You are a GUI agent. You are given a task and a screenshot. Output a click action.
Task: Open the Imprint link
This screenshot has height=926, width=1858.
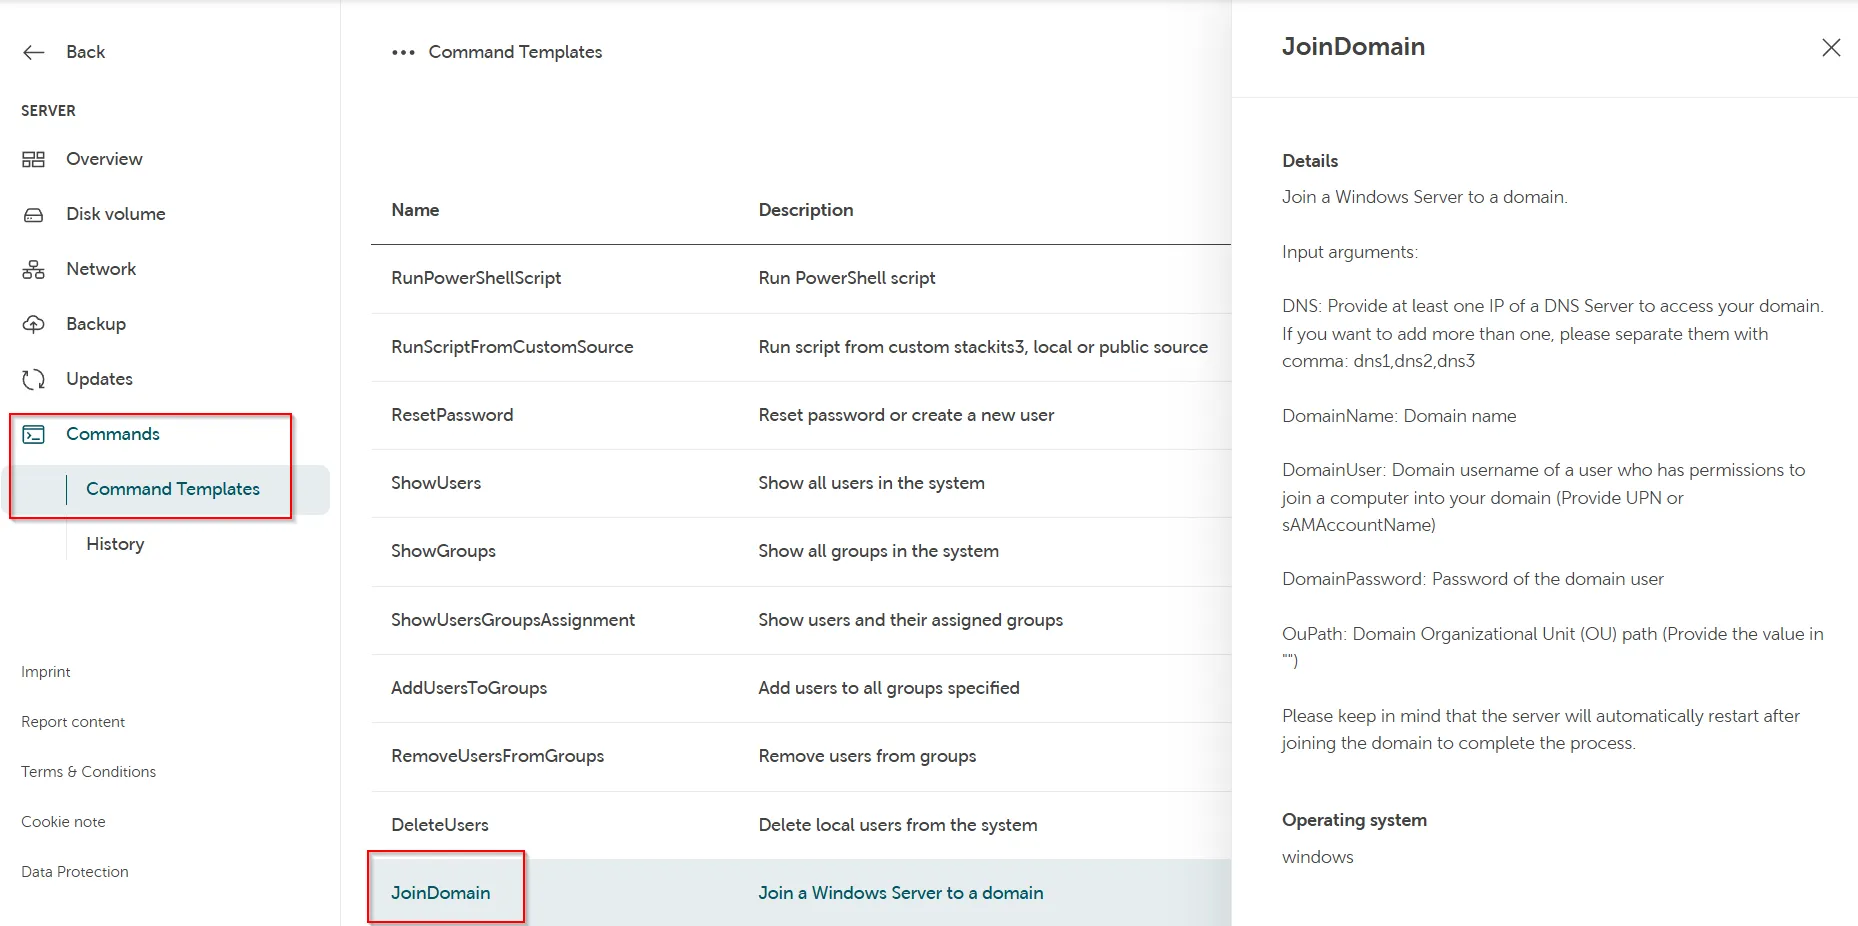[45, 671]
